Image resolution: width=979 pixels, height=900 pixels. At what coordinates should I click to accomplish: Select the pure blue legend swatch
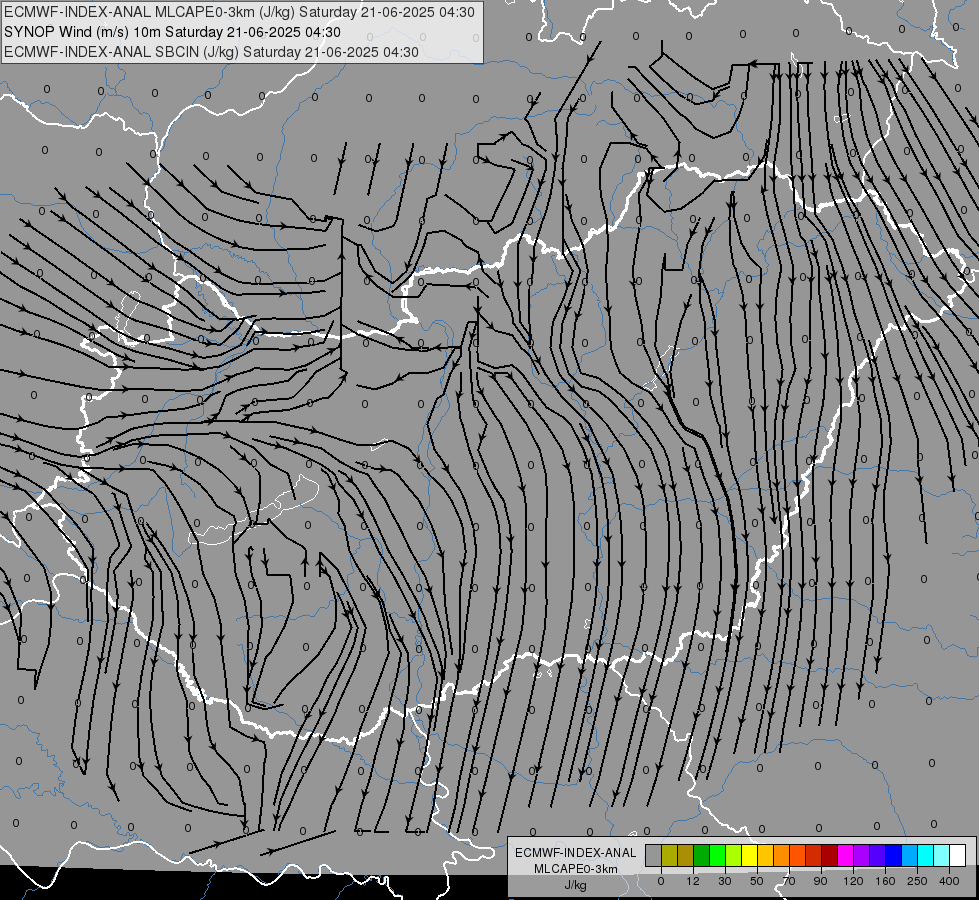893,855
